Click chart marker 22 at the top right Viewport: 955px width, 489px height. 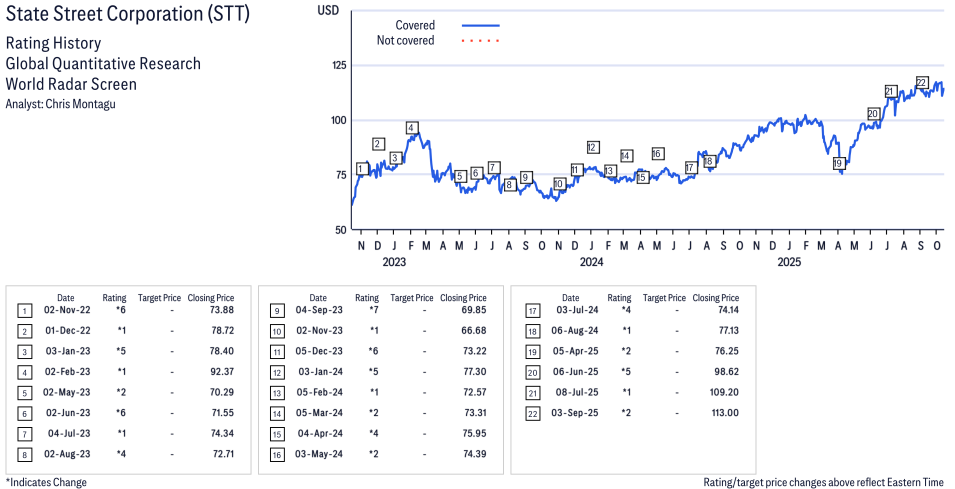(x=922, y=83)
